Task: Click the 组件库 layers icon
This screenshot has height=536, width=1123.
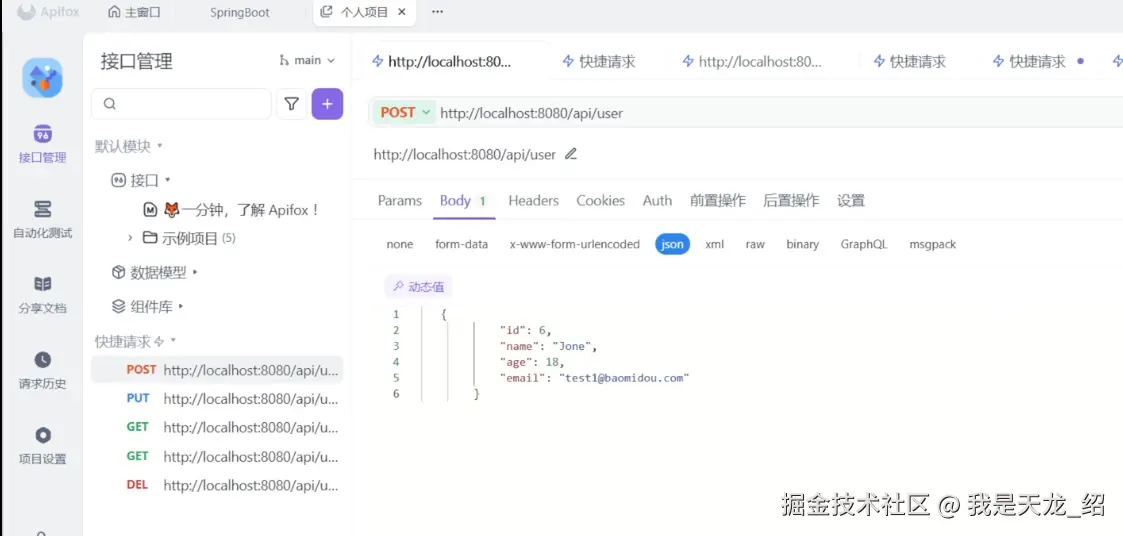Action: pyautogui.click(x=118, y=307)
